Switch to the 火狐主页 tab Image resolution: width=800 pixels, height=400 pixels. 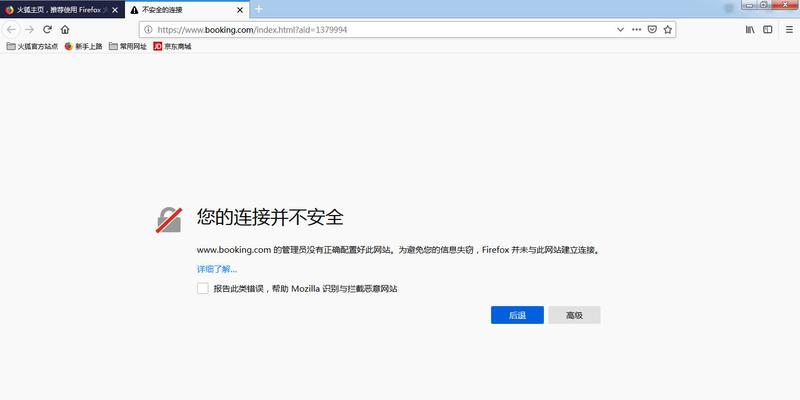[62, 10]
